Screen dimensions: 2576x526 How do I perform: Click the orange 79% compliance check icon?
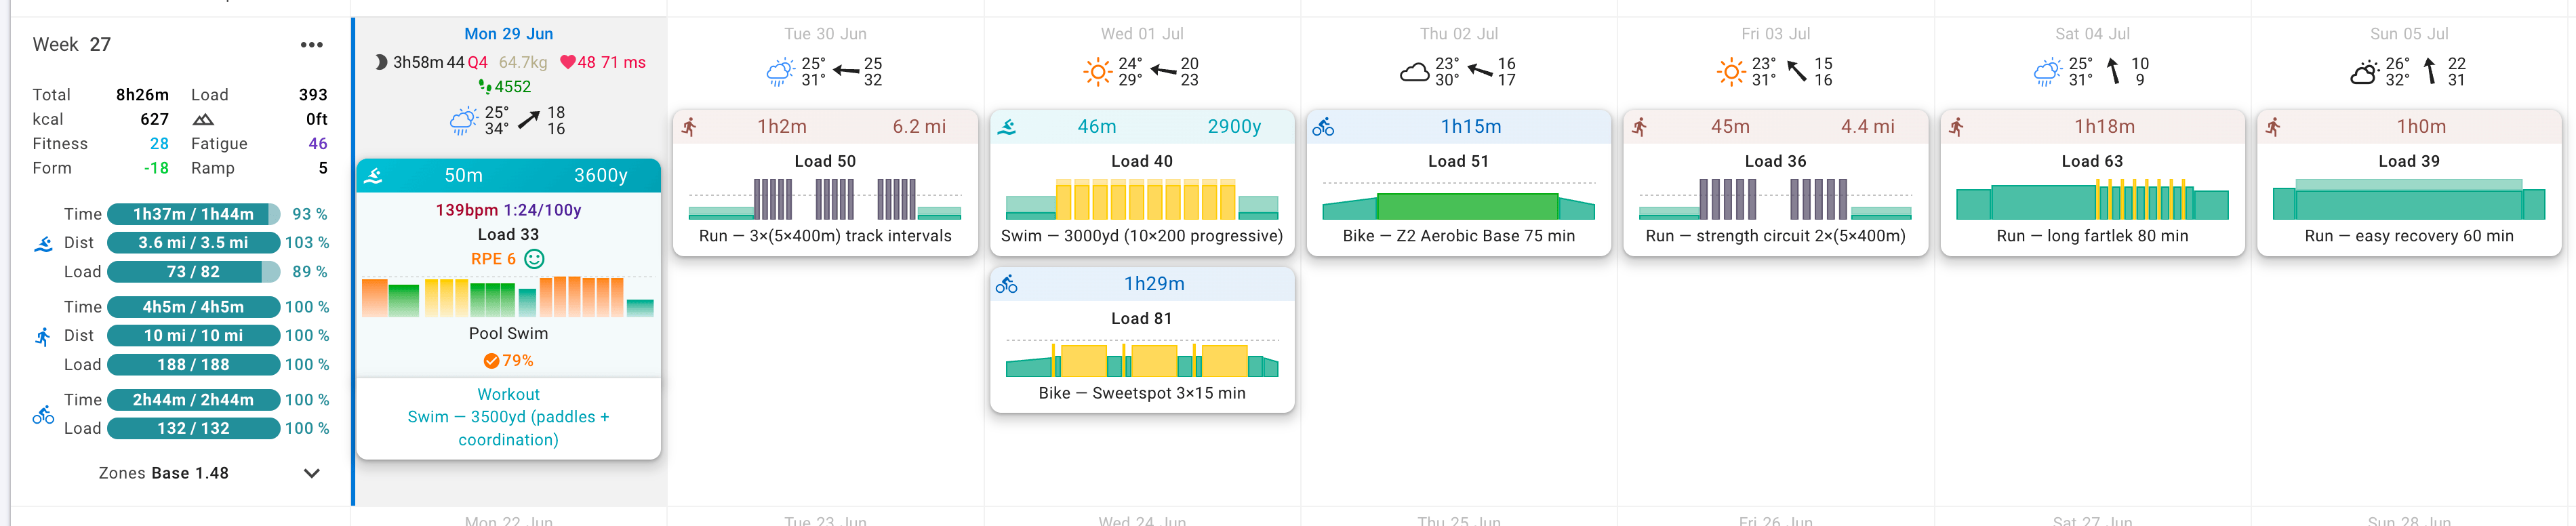tap(491, 361)
